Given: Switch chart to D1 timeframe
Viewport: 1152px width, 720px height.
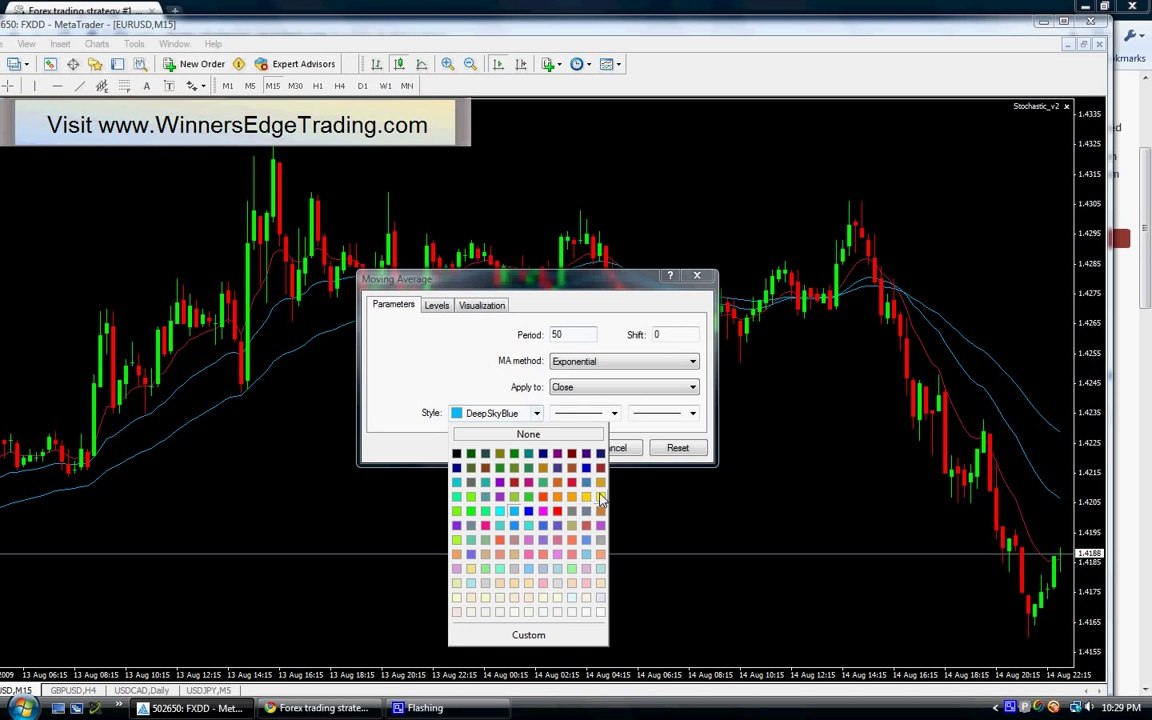Looking at the screenshot, I should coord(362,86).
